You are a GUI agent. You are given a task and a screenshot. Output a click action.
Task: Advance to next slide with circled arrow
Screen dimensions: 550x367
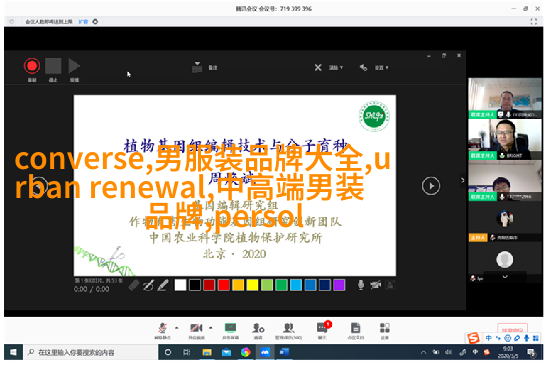pos(431,186)
